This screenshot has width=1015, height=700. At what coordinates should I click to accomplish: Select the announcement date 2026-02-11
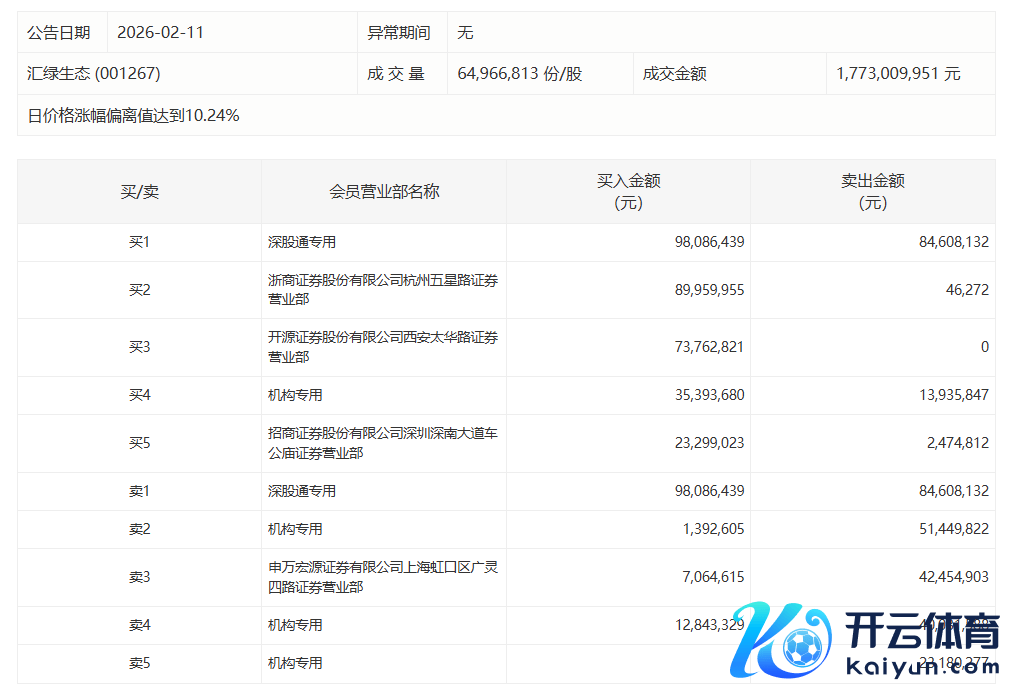(160, 32)
